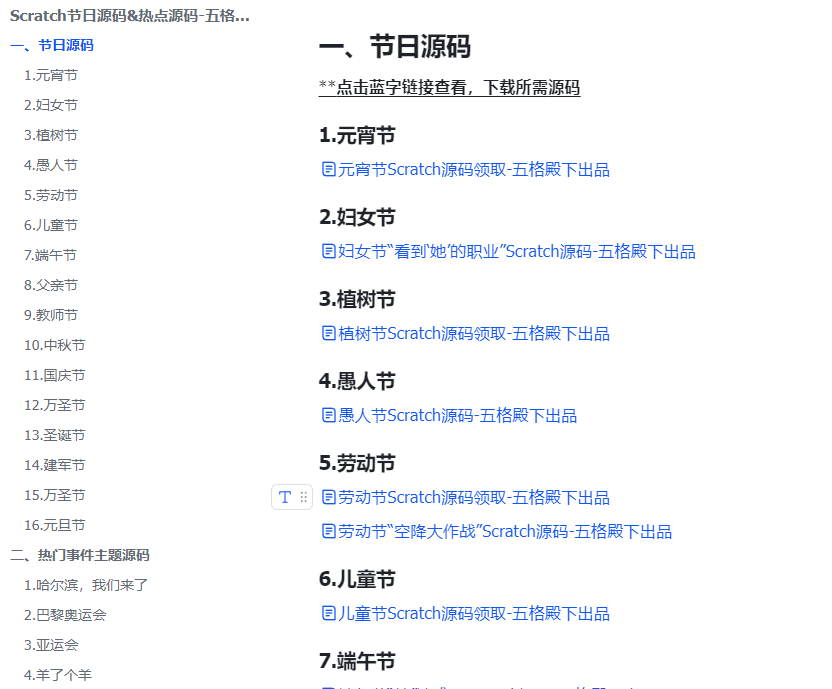The width and height of the screenshot is (832, 689).
Task: Jump to 11.国庆节 in outline
Action: [55, 375]
